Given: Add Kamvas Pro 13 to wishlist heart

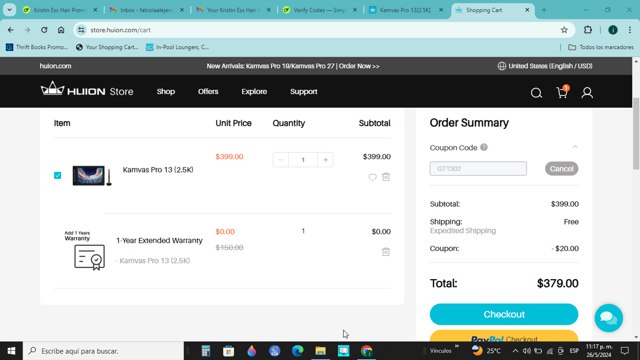Looking at the screenshot, I should tap(372, 177).
